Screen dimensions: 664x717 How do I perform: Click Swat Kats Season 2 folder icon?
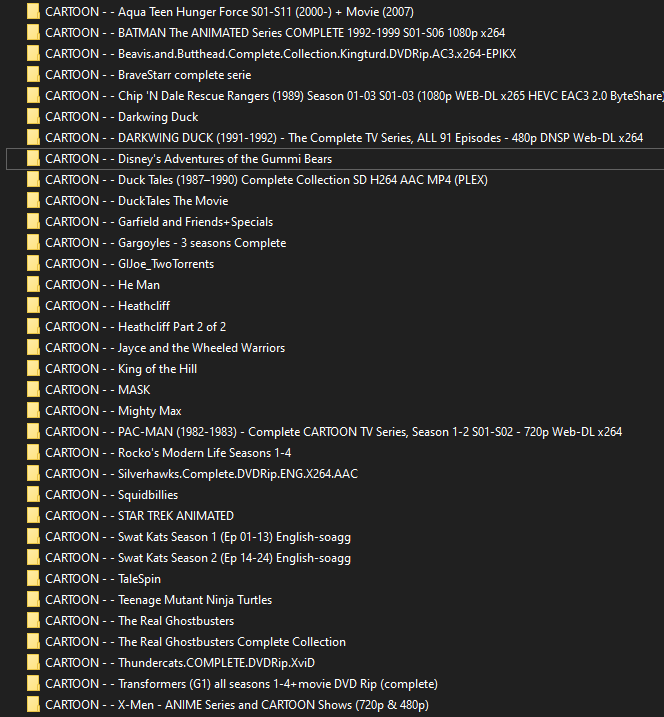tap(33, 558)
